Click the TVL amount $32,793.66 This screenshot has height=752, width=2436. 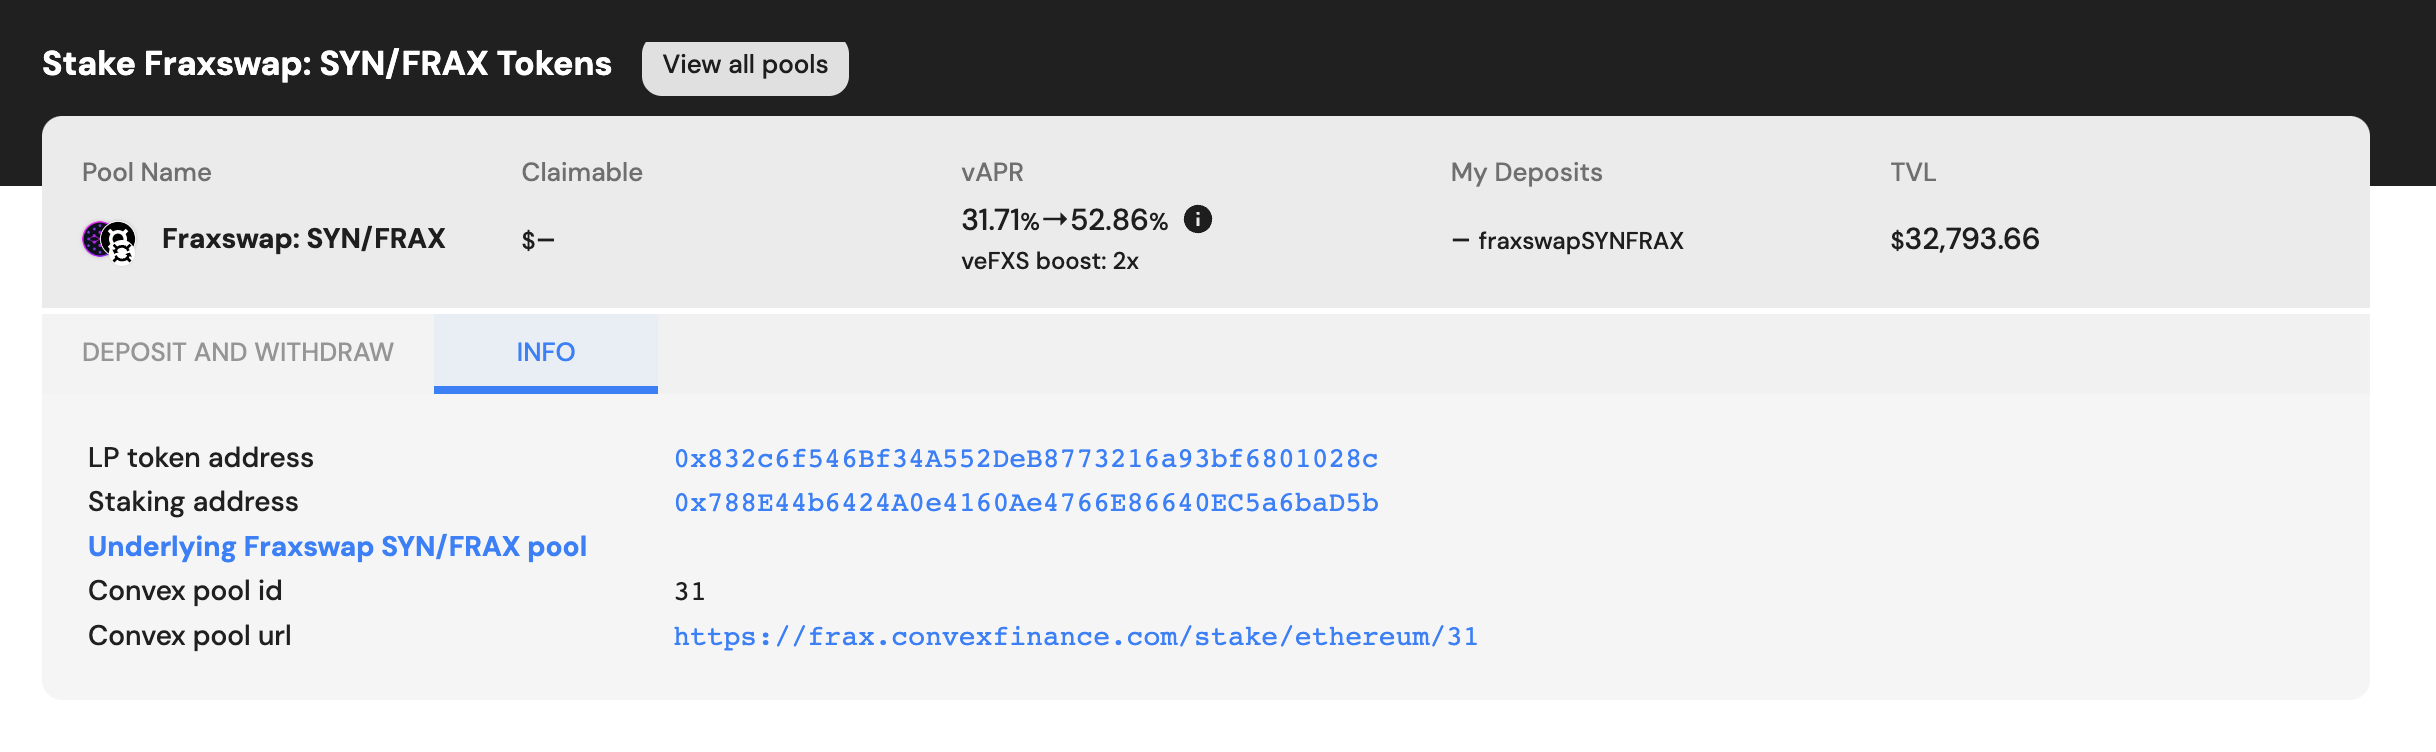click(x=1964, y=239)
